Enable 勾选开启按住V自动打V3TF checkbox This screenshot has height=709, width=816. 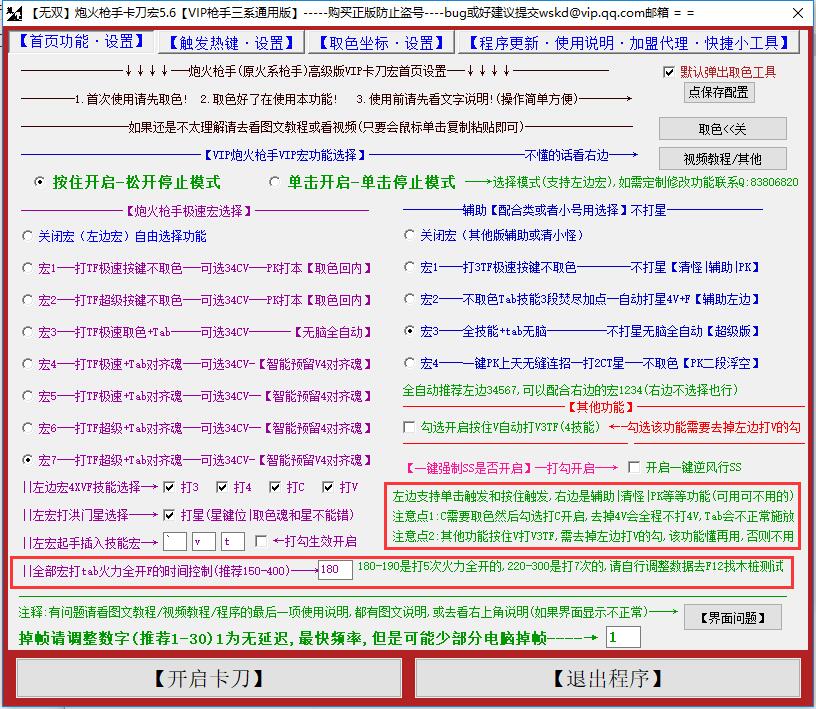(409, 428)
